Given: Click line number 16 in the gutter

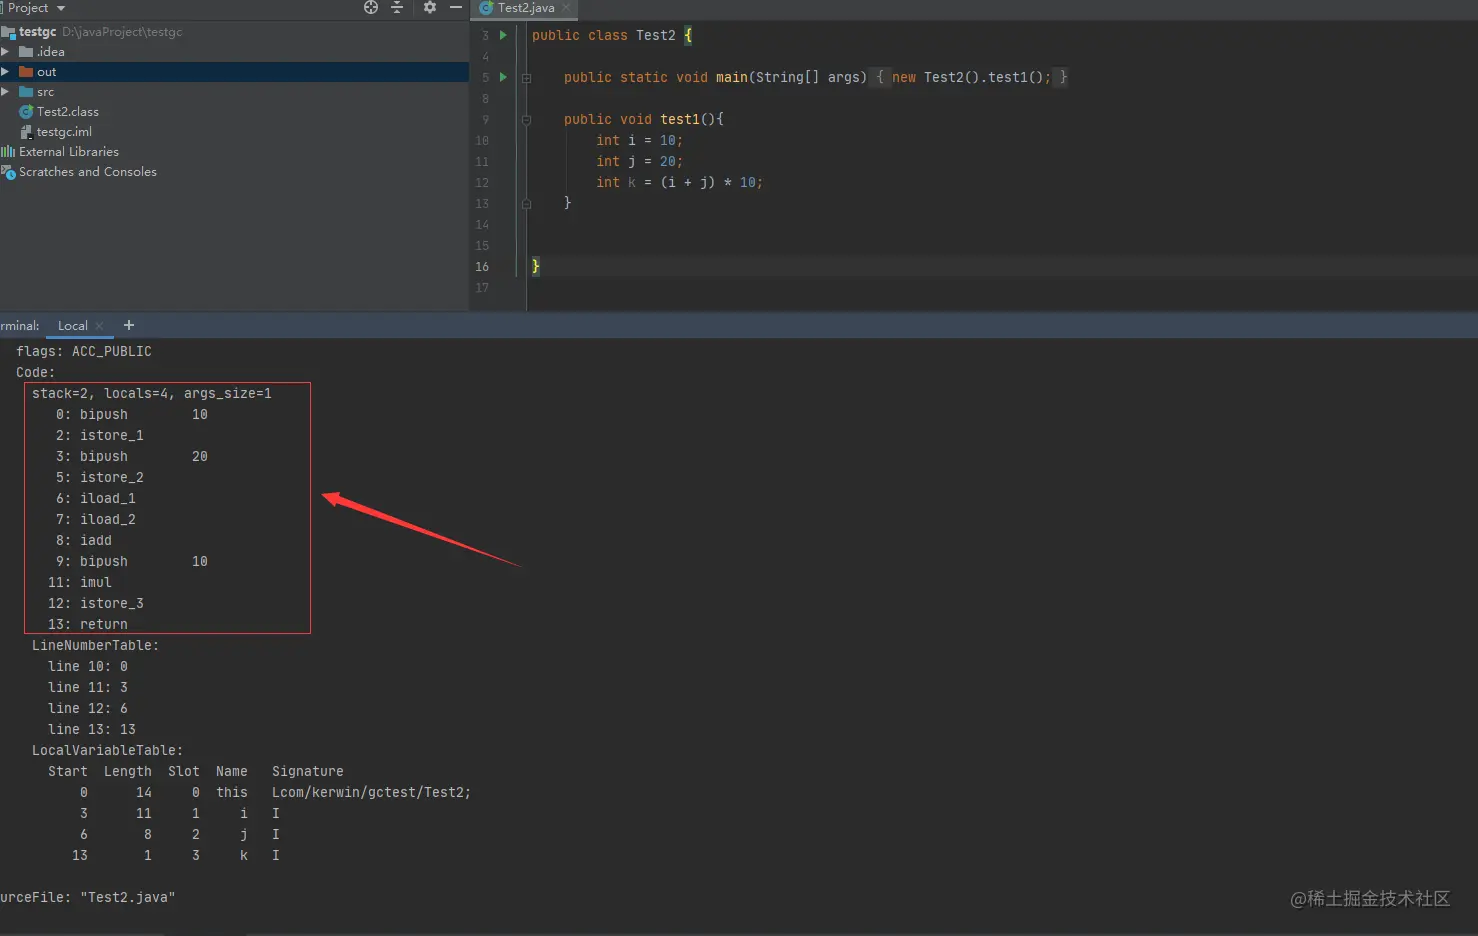Looking at the screenshot, I should coord(482,267).
